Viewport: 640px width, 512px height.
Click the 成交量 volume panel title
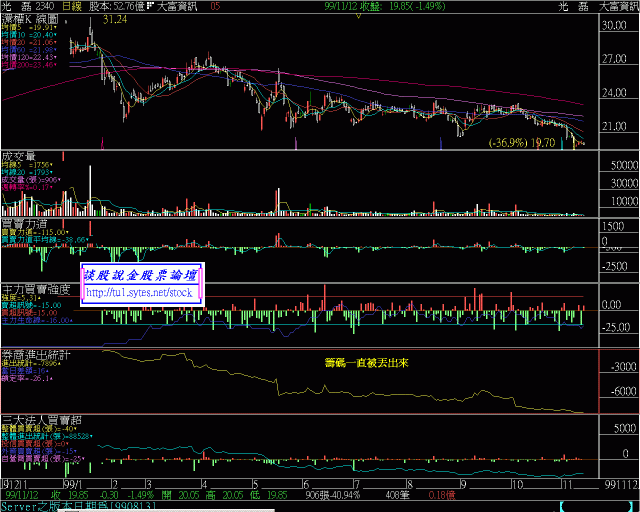[18, 156]
